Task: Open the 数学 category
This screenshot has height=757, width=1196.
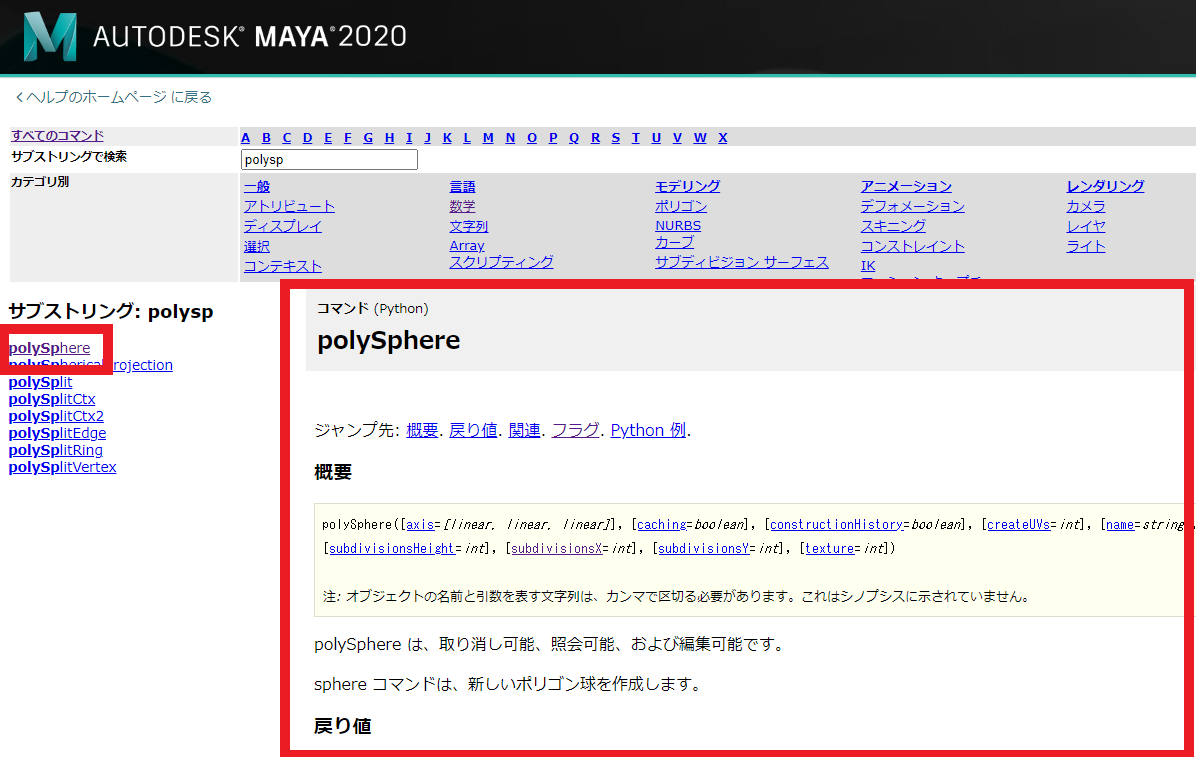Action: coord(462,206)
